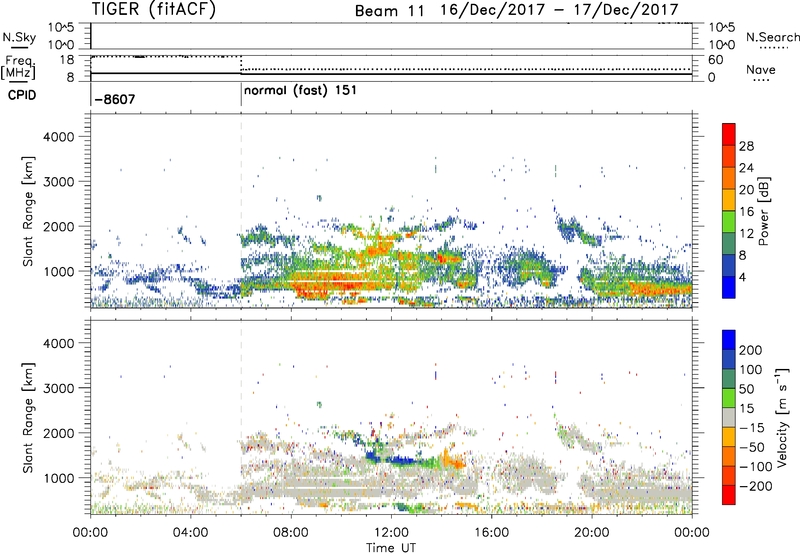Click the 08:00 time tick label

click(x=291, y=533)
